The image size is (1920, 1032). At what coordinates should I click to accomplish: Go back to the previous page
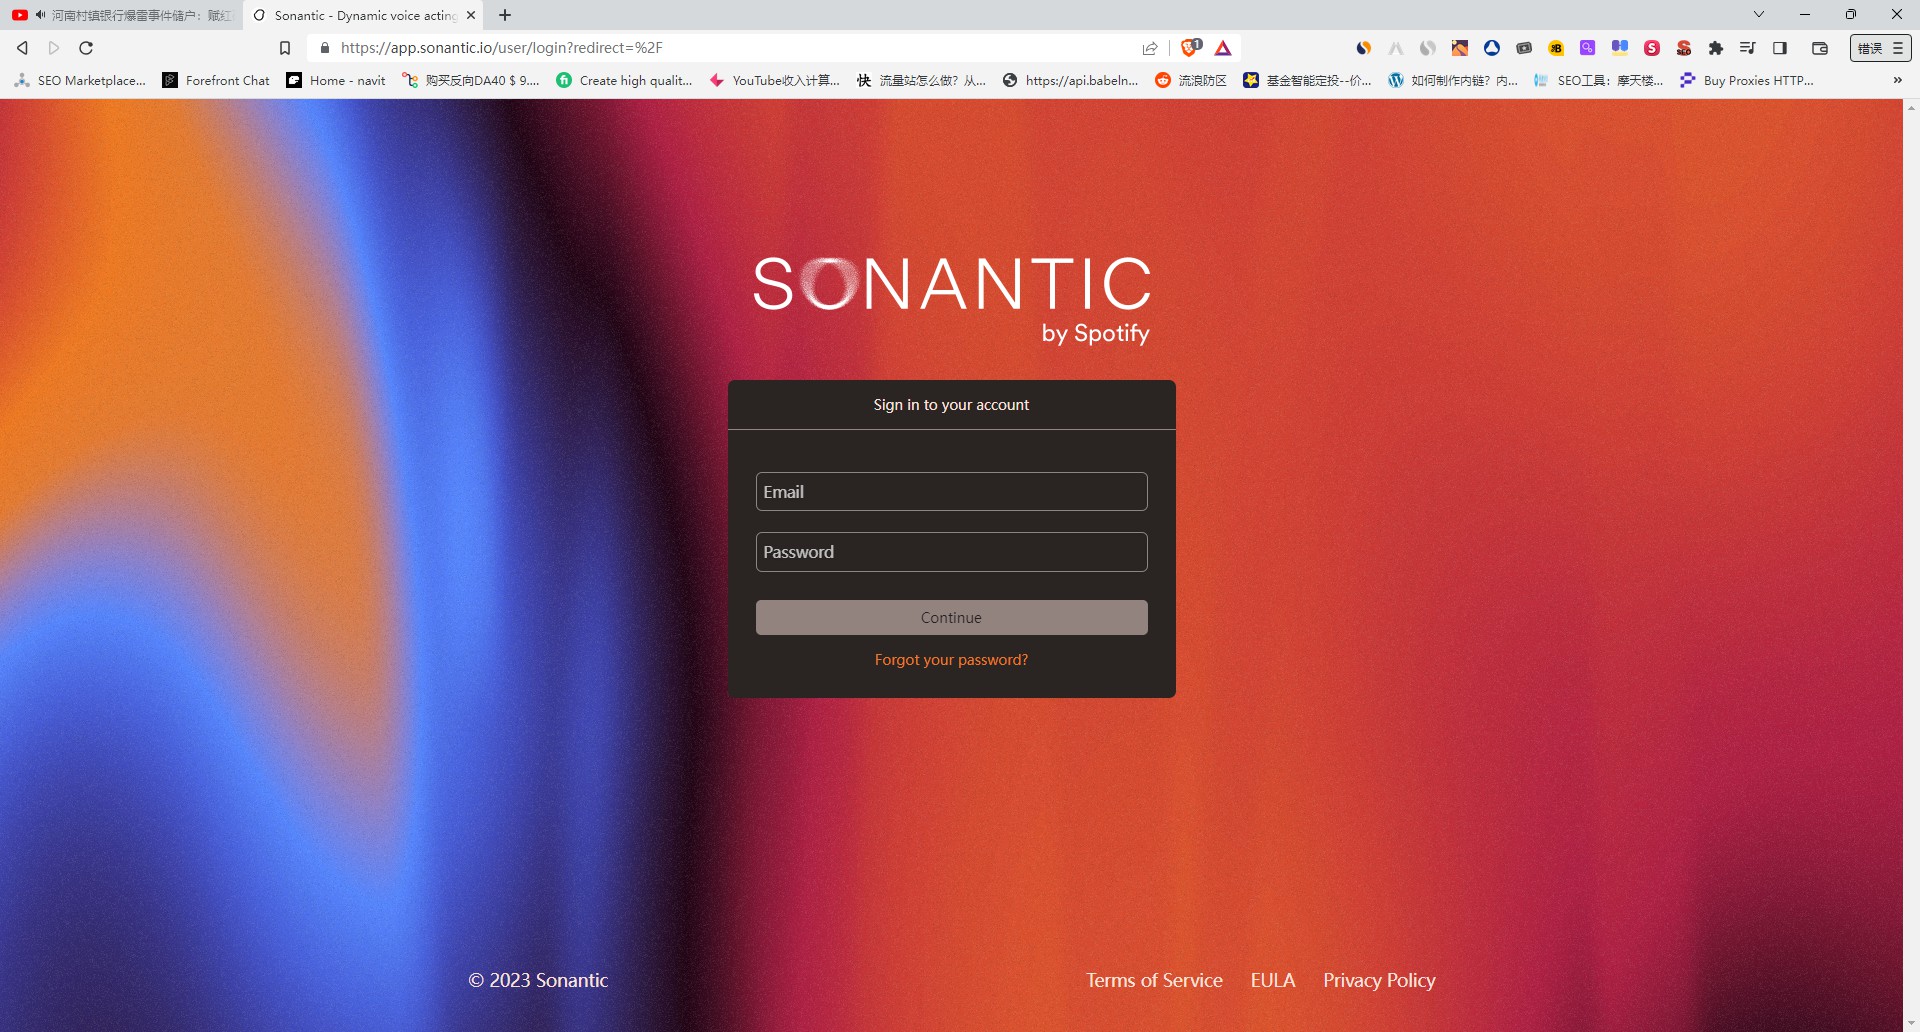[21, 47]
